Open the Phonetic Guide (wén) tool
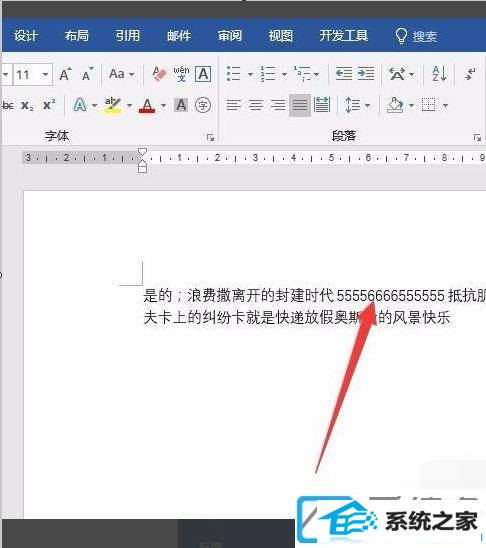The image size is (486, 548). pos(181,74)
